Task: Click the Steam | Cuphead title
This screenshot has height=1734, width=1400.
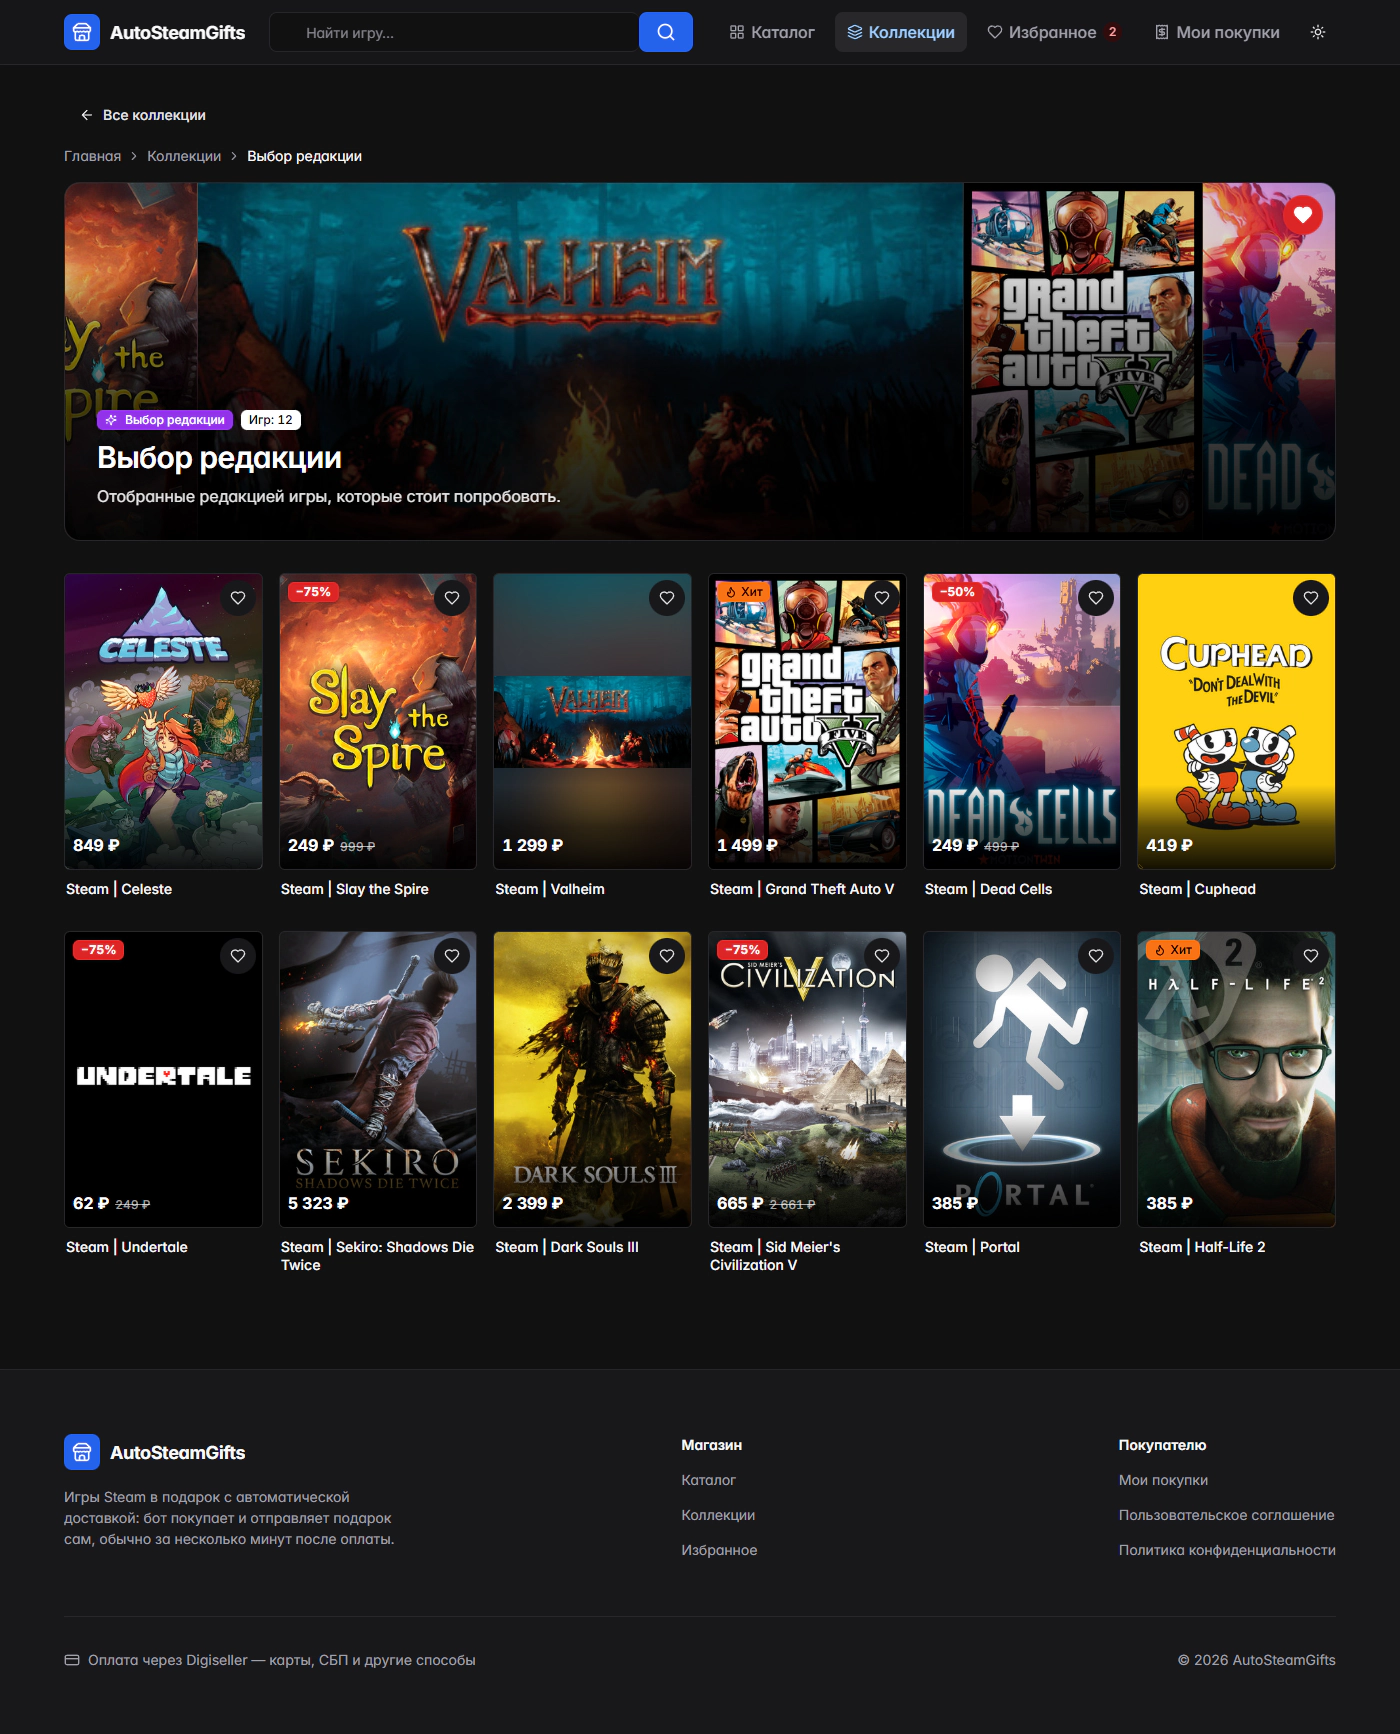Action: click(1197, 889)
